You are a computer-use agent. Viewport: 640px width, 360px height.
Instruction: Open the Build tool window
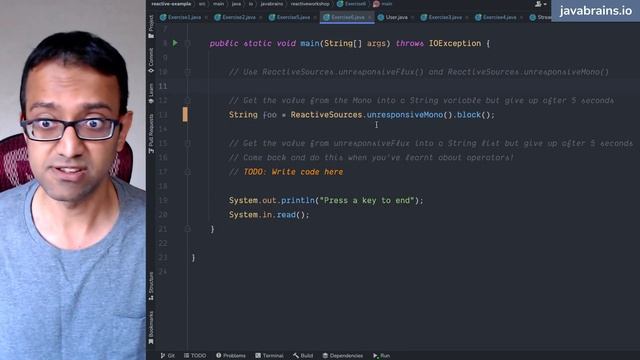[x=303, y=356]
